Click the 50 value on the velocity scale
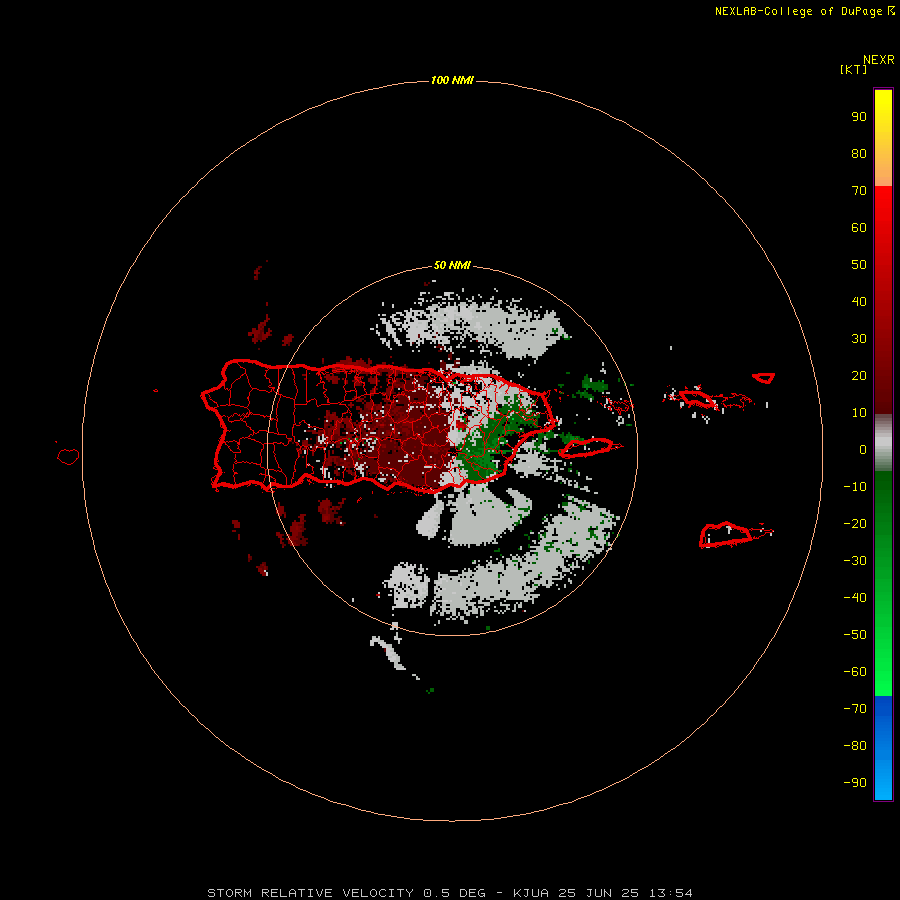Screen dimensions: 900x900 point(859,265)
